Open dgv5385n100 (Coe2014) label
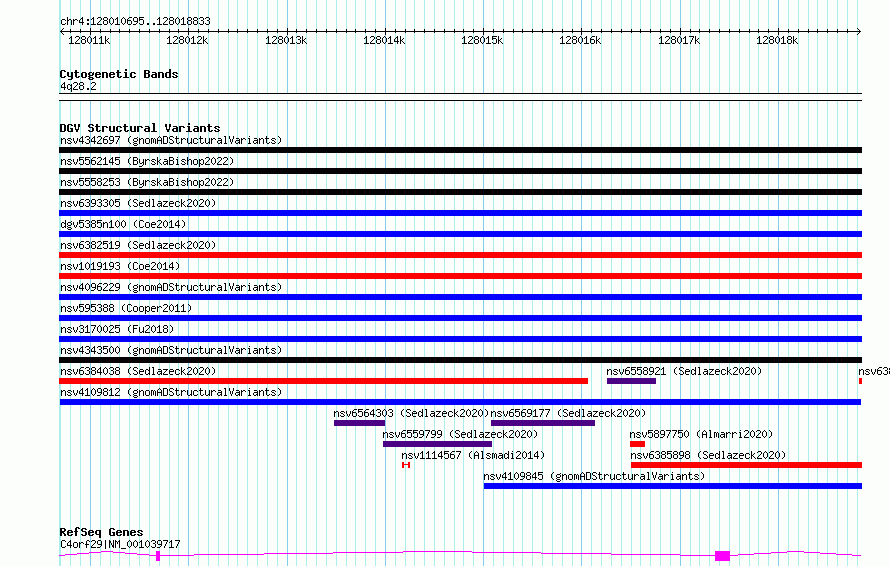 pos(123,224)
